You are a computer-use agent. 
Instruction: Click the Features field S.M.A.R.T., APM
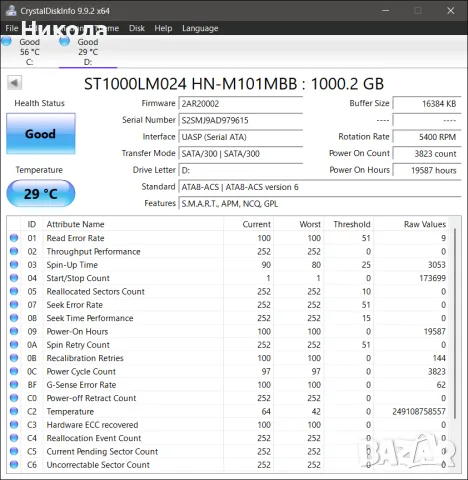320,204
